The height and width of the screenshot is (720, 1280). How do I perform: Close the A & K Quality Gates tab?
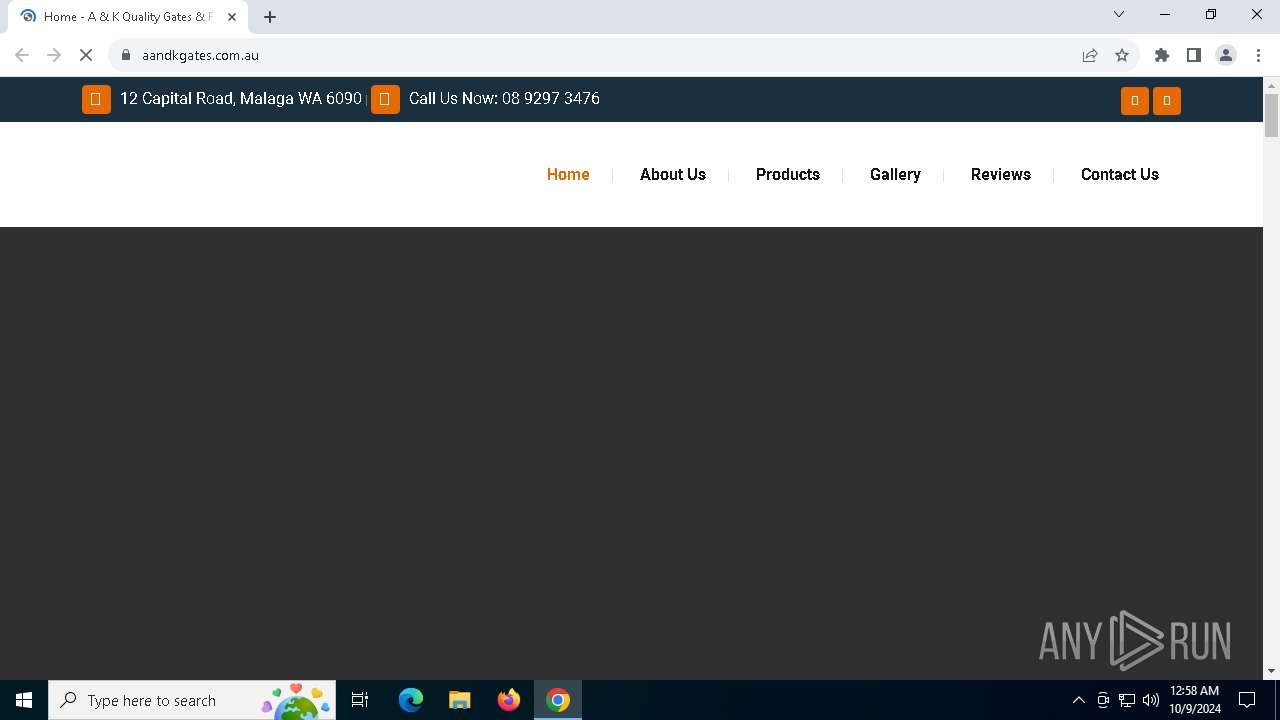tap(232, 17)
